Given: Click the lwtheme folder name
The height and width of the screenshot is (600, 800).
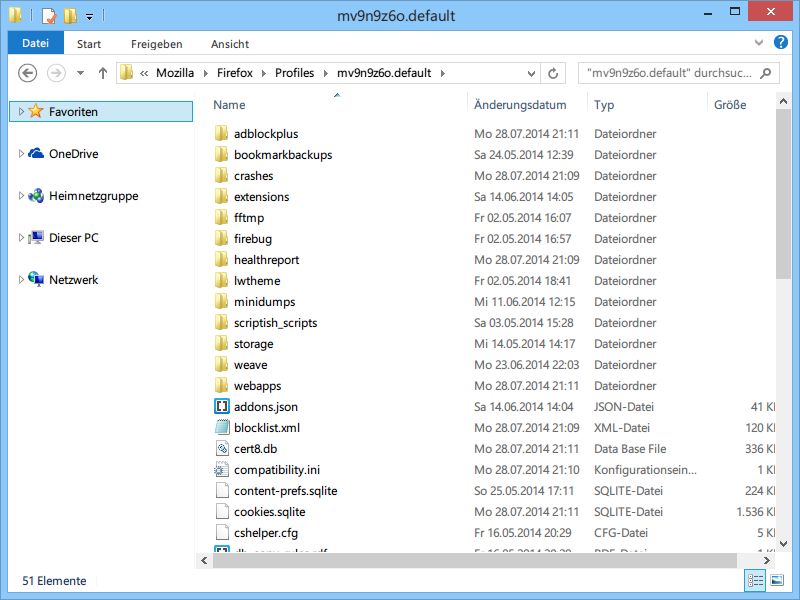Looking at the screenshot, I should [257, 281].
